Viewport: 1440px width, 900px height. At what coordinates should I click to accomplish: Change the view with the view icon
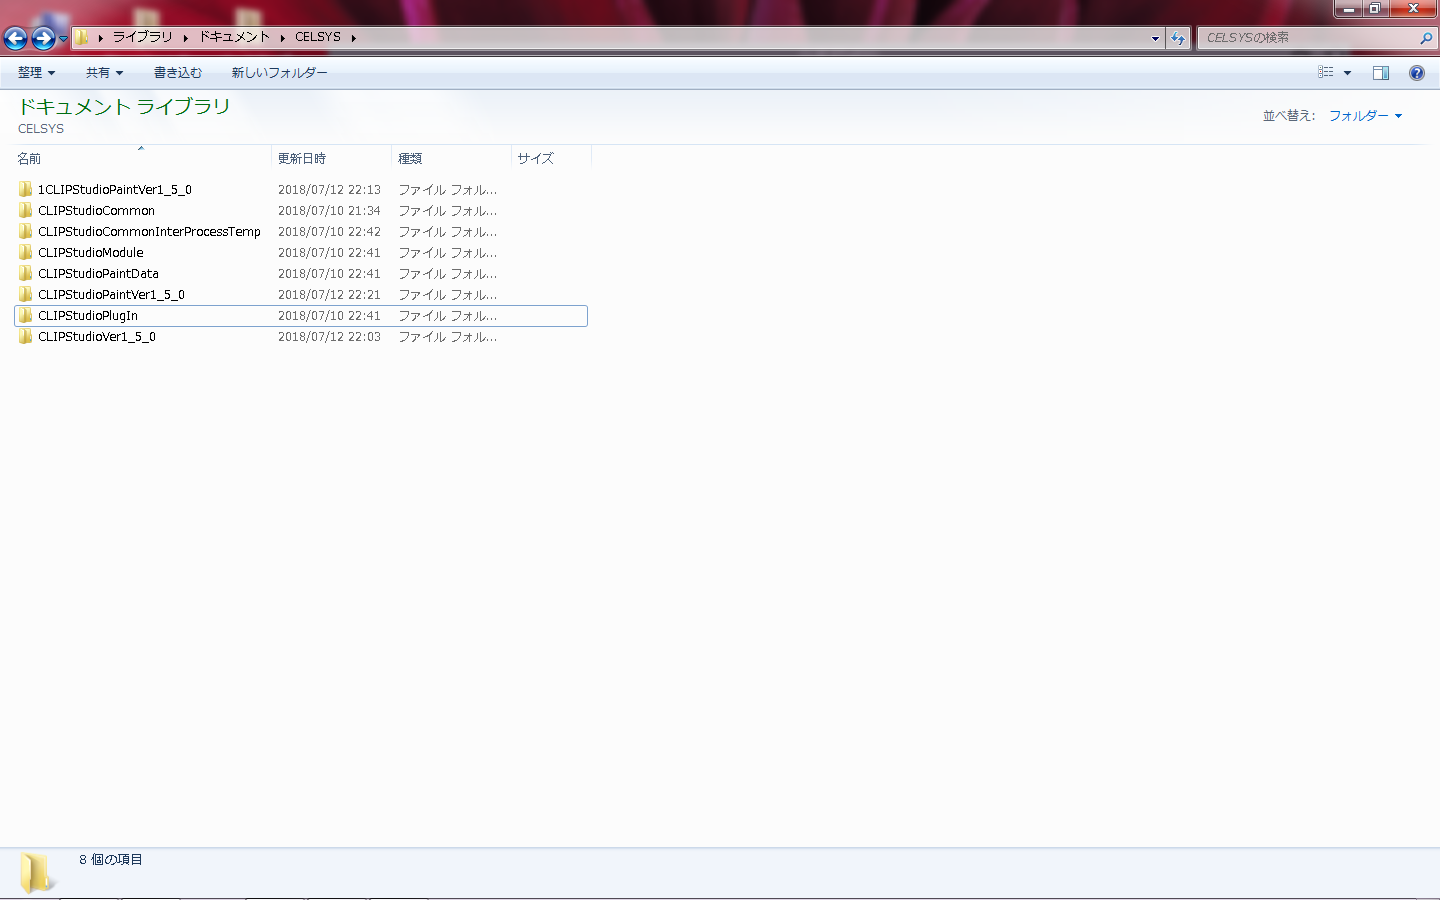(x=1326, y=73)
